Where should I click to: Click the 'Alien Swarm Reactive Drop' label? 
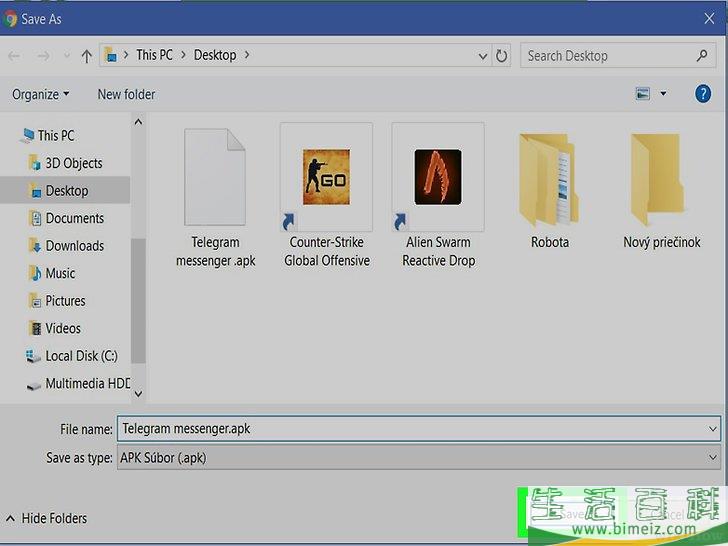[x=438, y=251]
